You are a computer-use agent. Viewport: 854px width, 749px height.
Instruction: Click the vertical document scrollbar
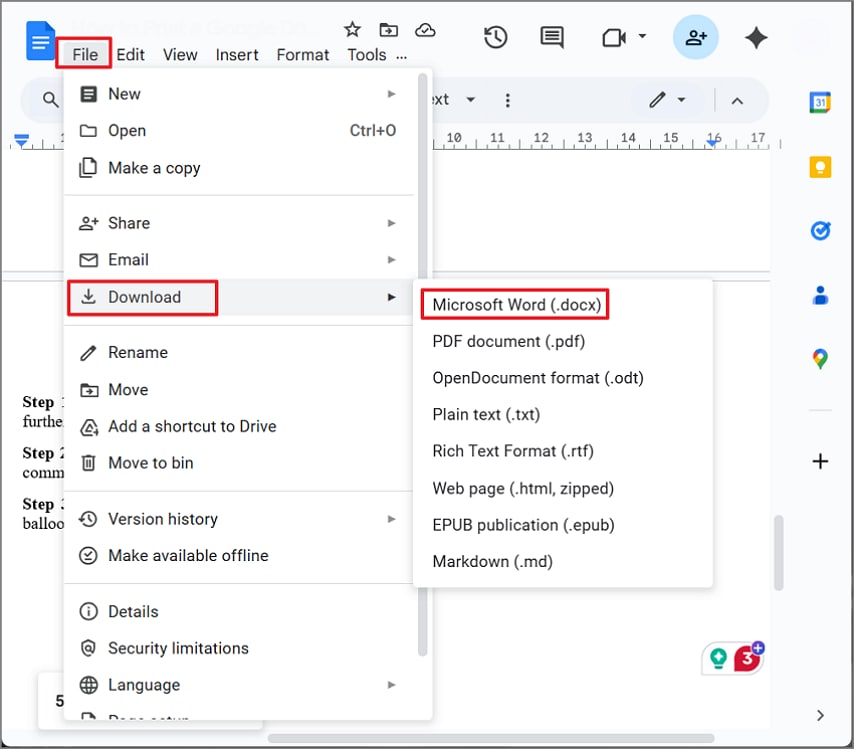pyautogui.click(x=779, y=550)
